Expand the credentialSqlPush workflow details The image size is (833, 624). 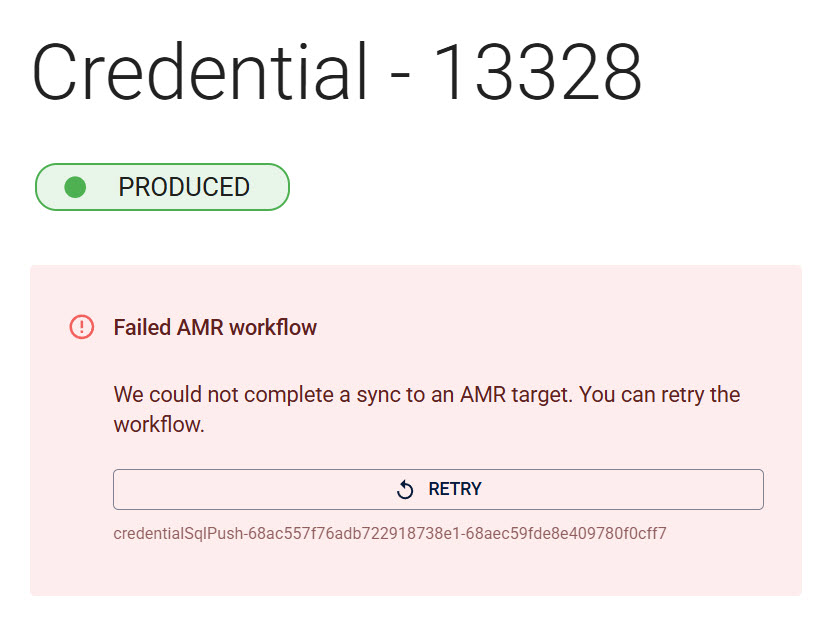pos(390,533)
